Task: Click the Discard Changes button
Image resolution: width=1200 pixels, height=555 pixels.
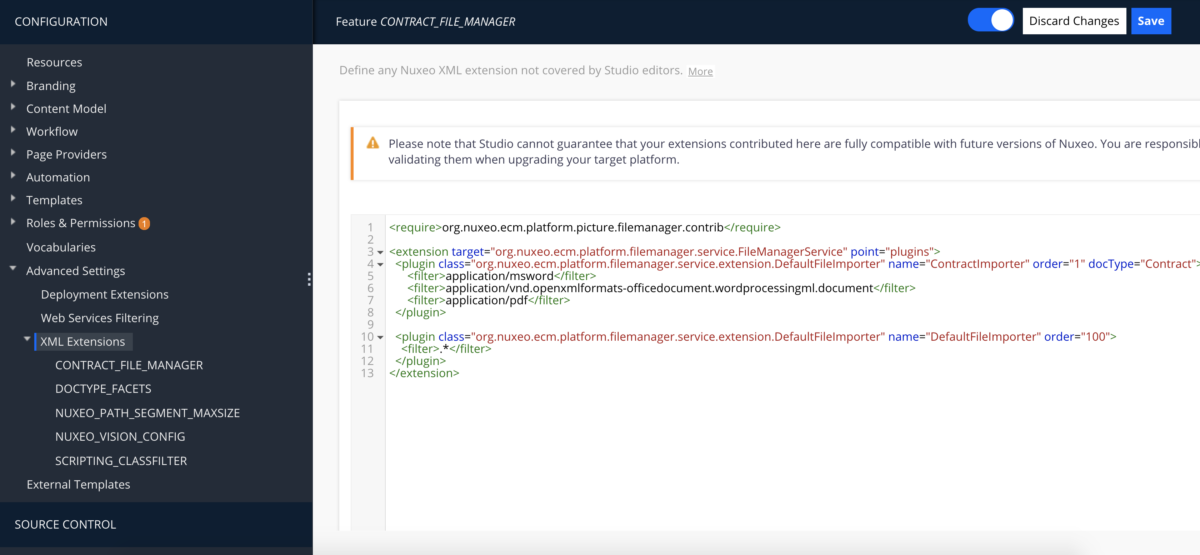Action: pos(1074,21)
